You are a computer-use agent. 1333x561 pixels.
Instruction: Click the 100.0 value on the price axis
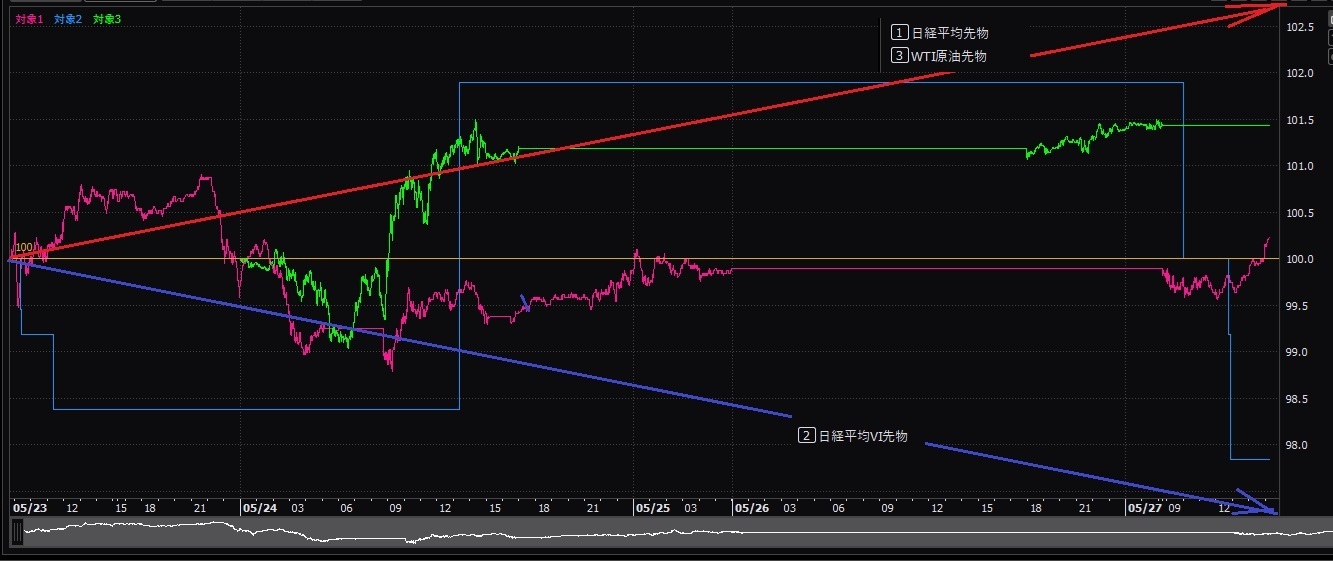tap(1300, 260)
